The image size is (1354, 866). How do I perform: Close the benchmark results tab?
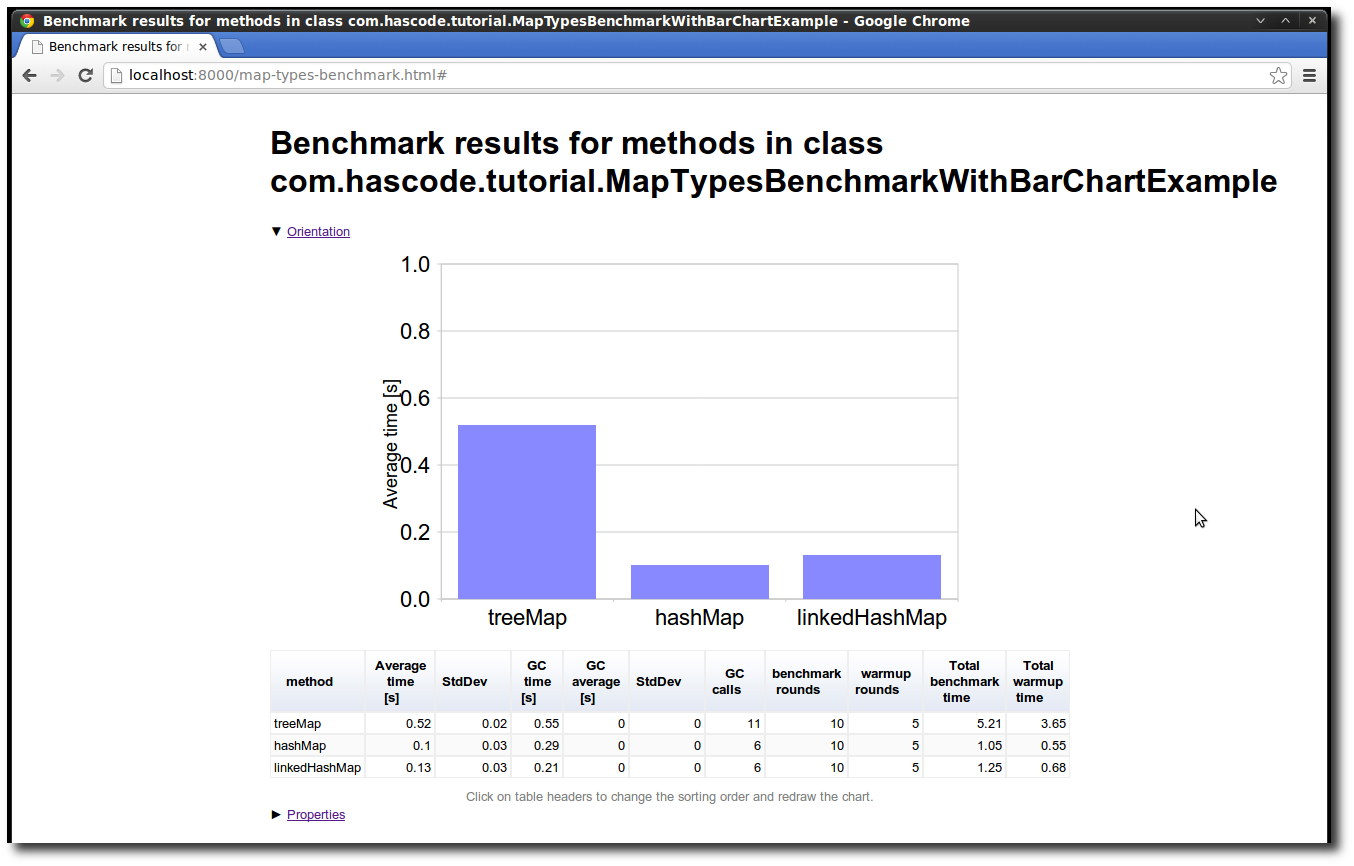(203, 47)
